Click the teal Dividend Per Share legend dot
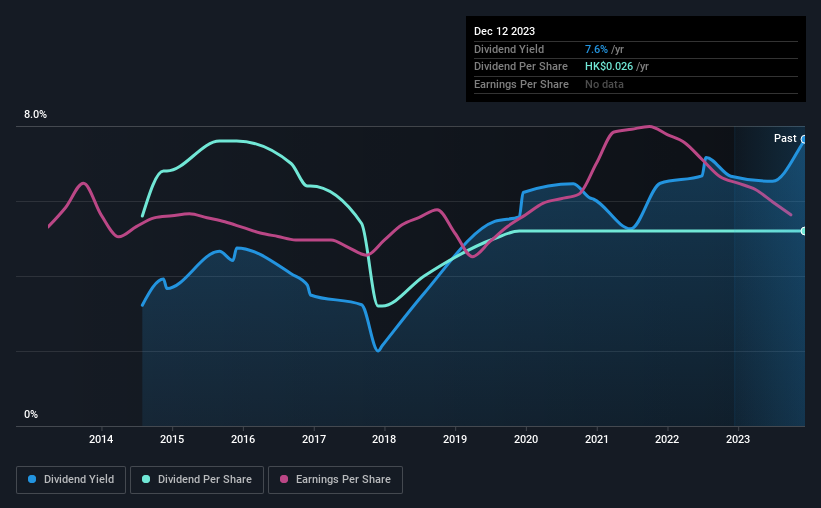This screenshot has width=821, height=508. pos(146,479)
